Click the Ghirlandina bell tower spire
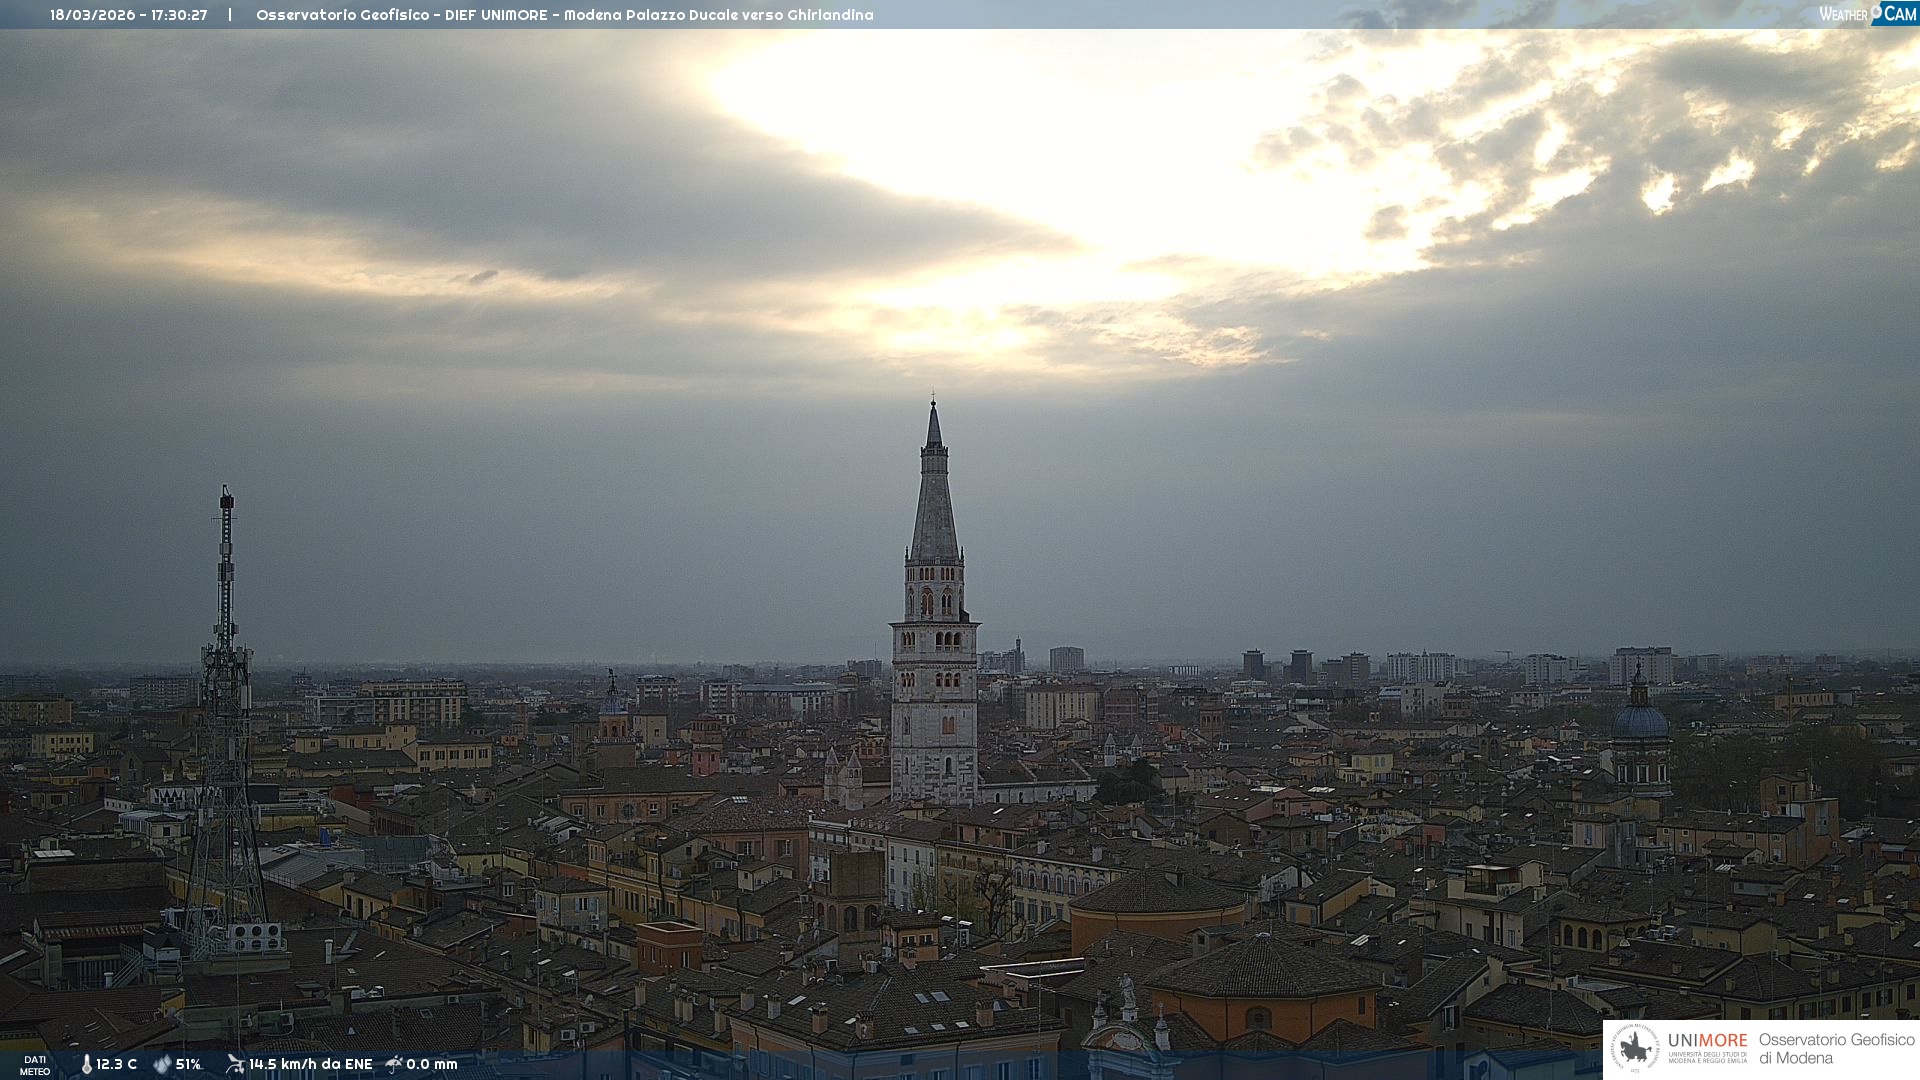Viewport: 1920px width, 1080px height. tap(934, 500)
